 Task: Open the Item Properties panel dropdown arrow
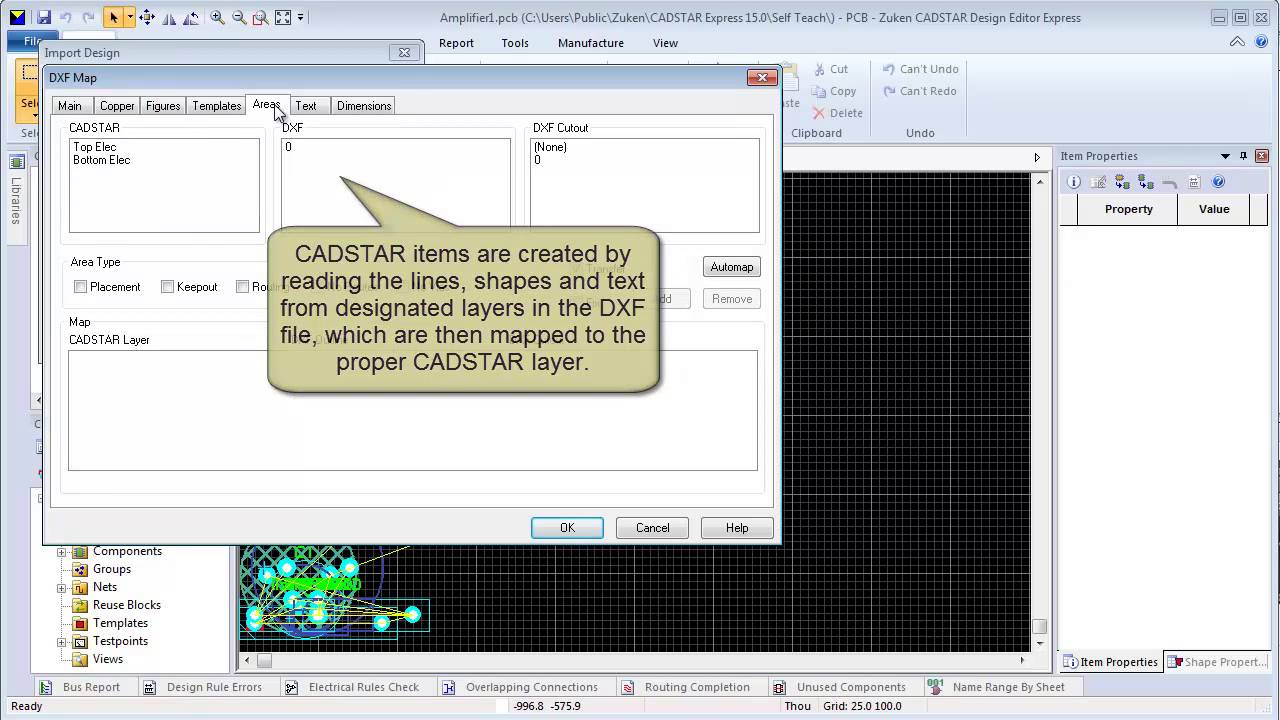pos(1225,156)
